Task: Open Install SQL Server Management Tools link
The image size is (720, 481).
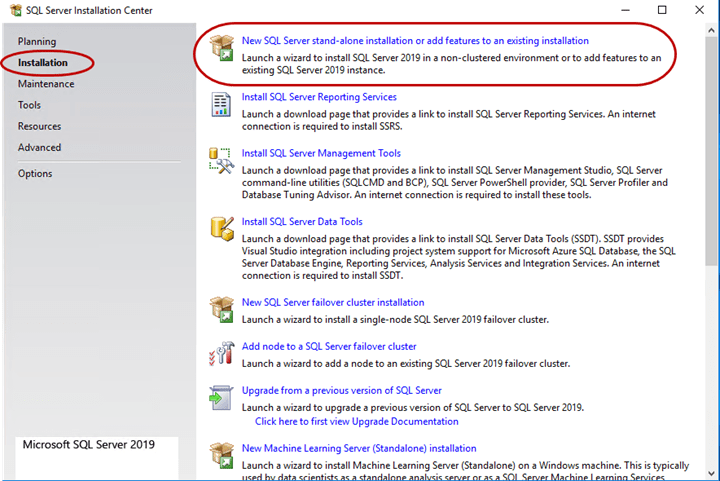Action: click(x=321, y=153)
